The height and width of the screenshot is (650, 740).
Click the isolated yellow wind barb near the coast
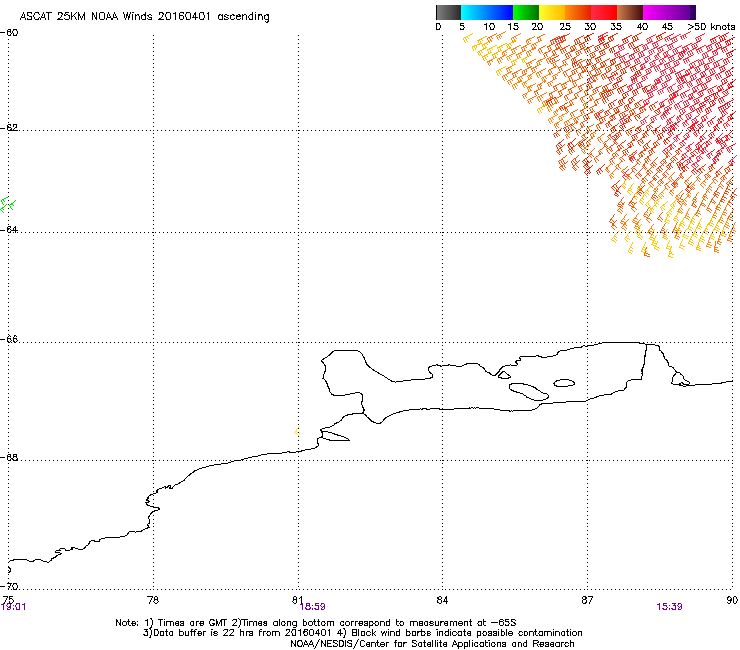296,431
